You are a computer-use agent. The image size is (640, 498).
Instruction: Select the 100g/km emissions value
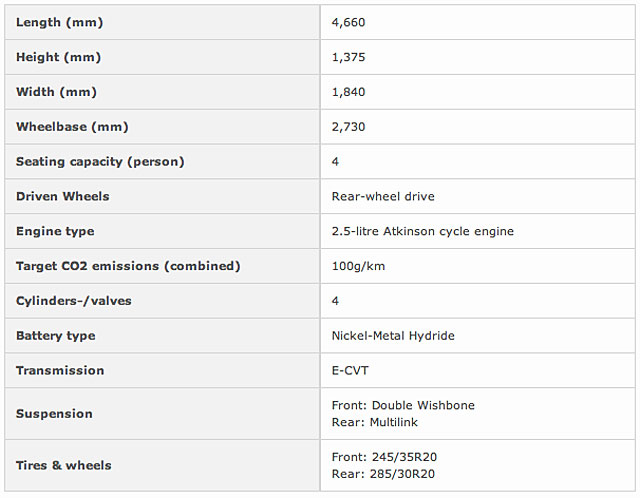click(358, 266)
